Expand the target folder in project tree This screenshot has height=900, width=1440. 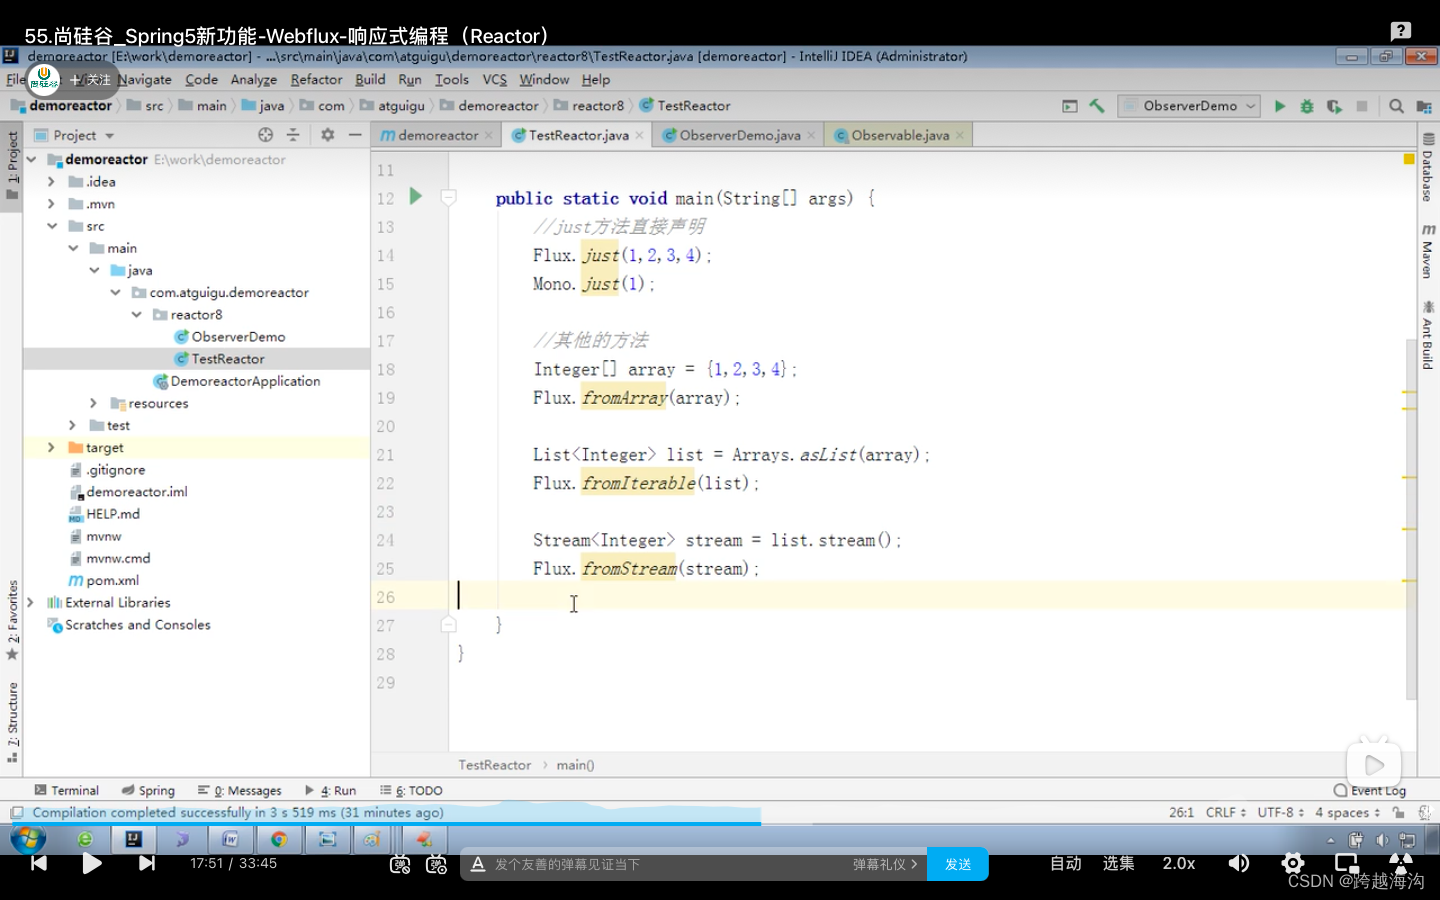pyautogui.click(x=51, y=448)
